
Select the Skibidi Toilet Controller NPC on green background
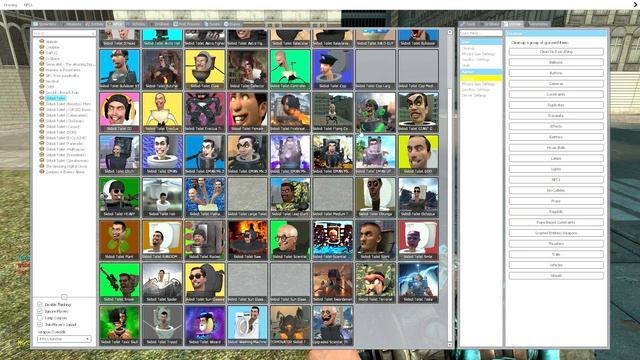290,69
